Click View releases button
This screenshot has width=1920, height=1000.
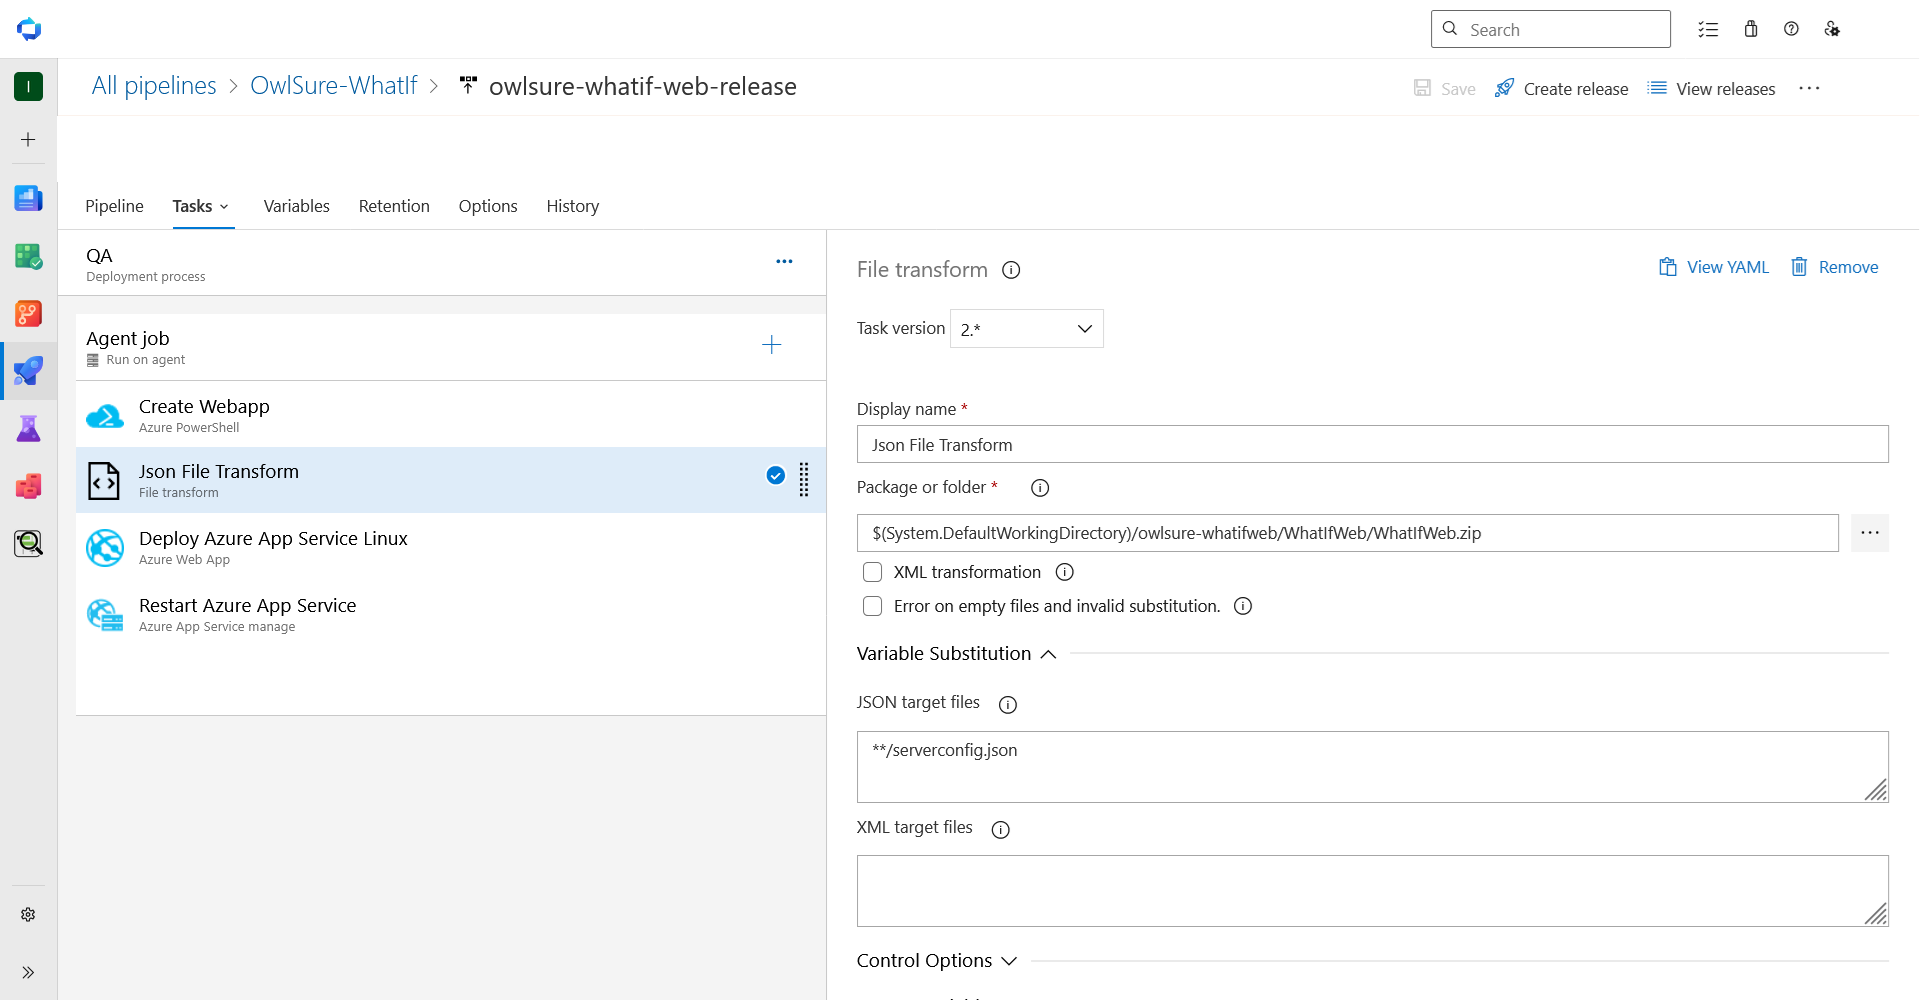1711,89
